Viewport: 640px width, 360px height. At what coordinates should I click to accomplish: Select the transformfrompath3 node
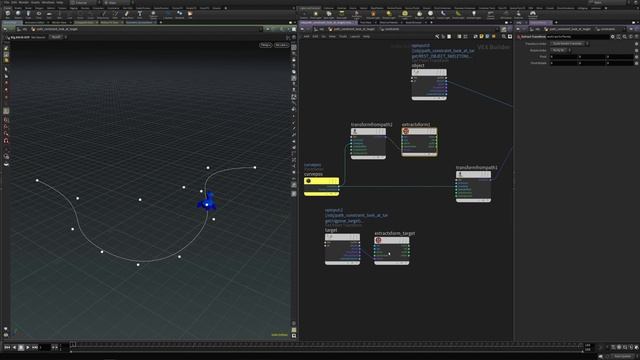coord(473,187)
